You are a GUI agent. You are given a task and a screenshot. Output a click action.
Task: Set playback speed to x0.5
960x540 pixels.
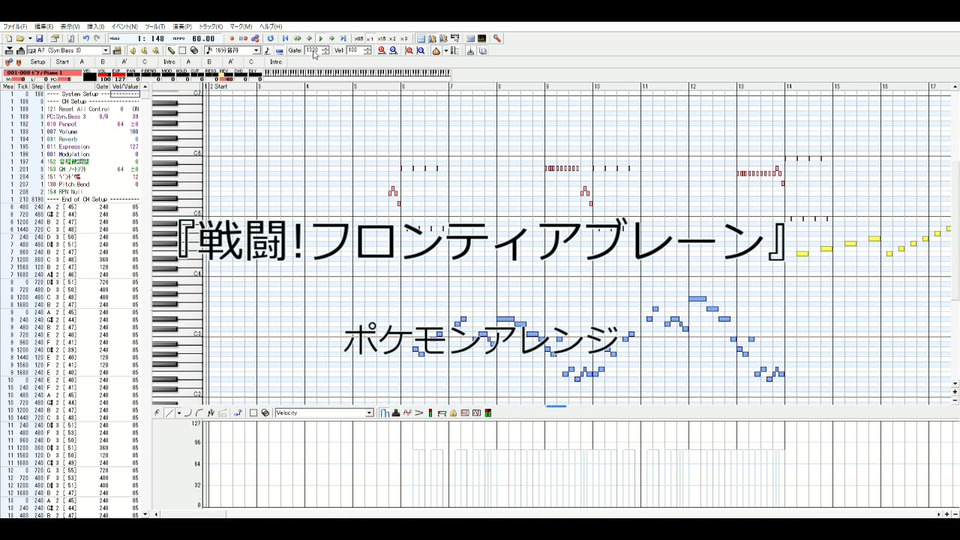click(x=359, y=39)
